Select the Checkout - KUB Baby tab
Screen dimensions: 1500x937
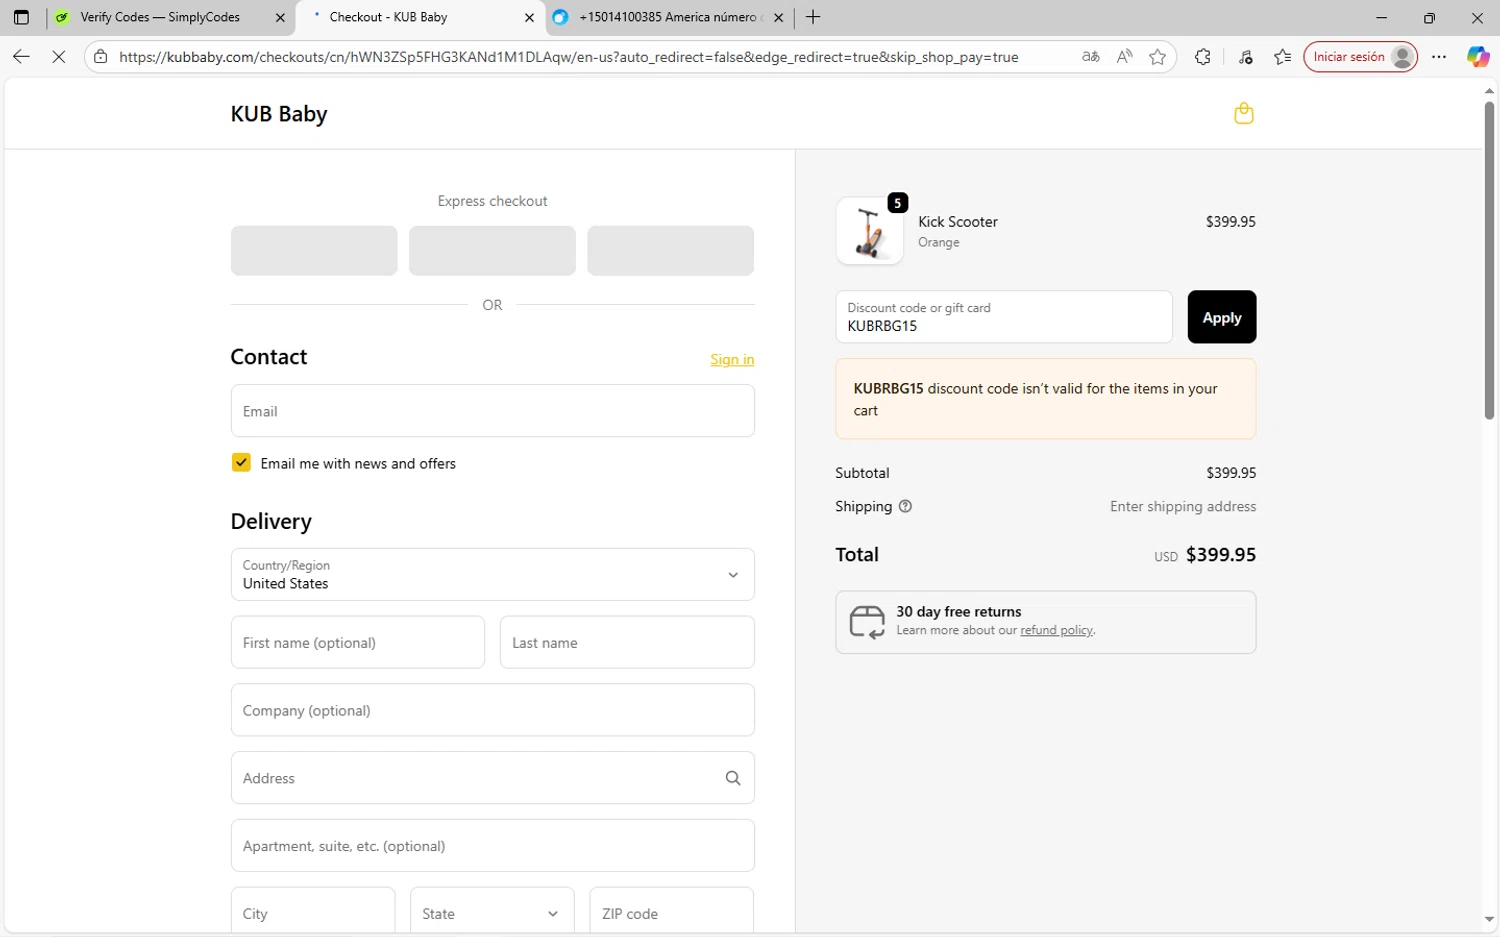(420, 17)
